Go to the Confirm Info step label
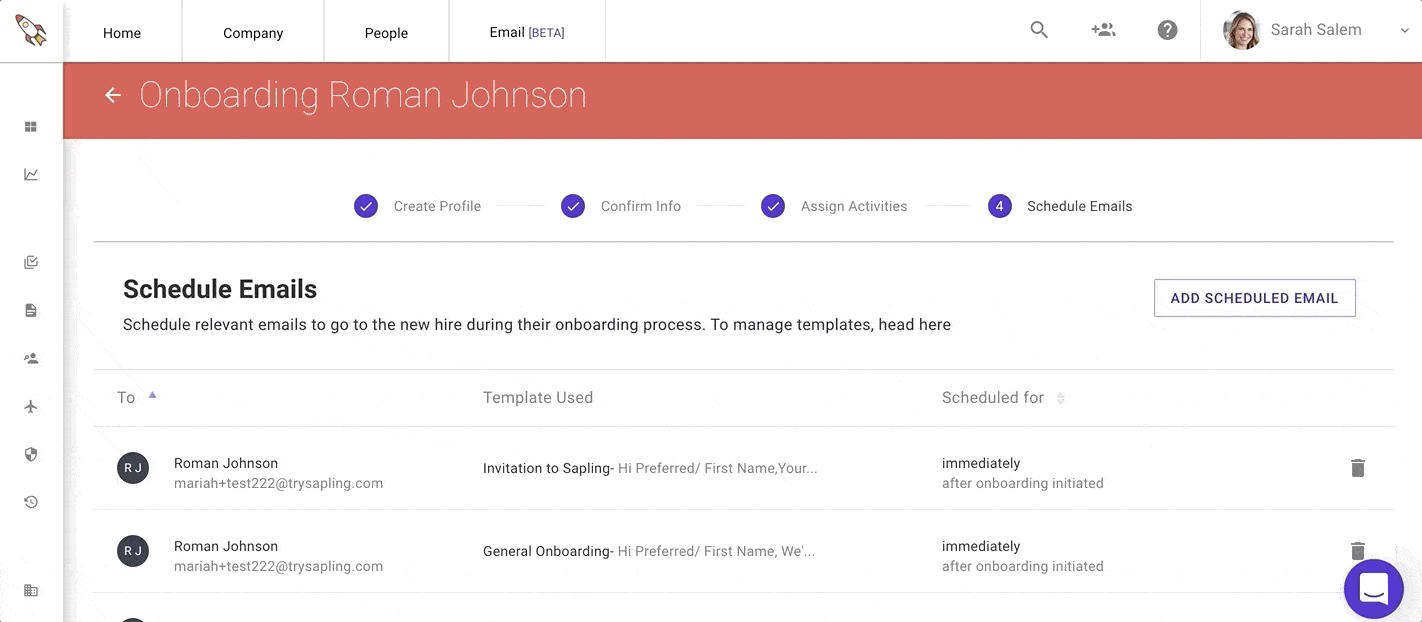 [x=641, y=206]
